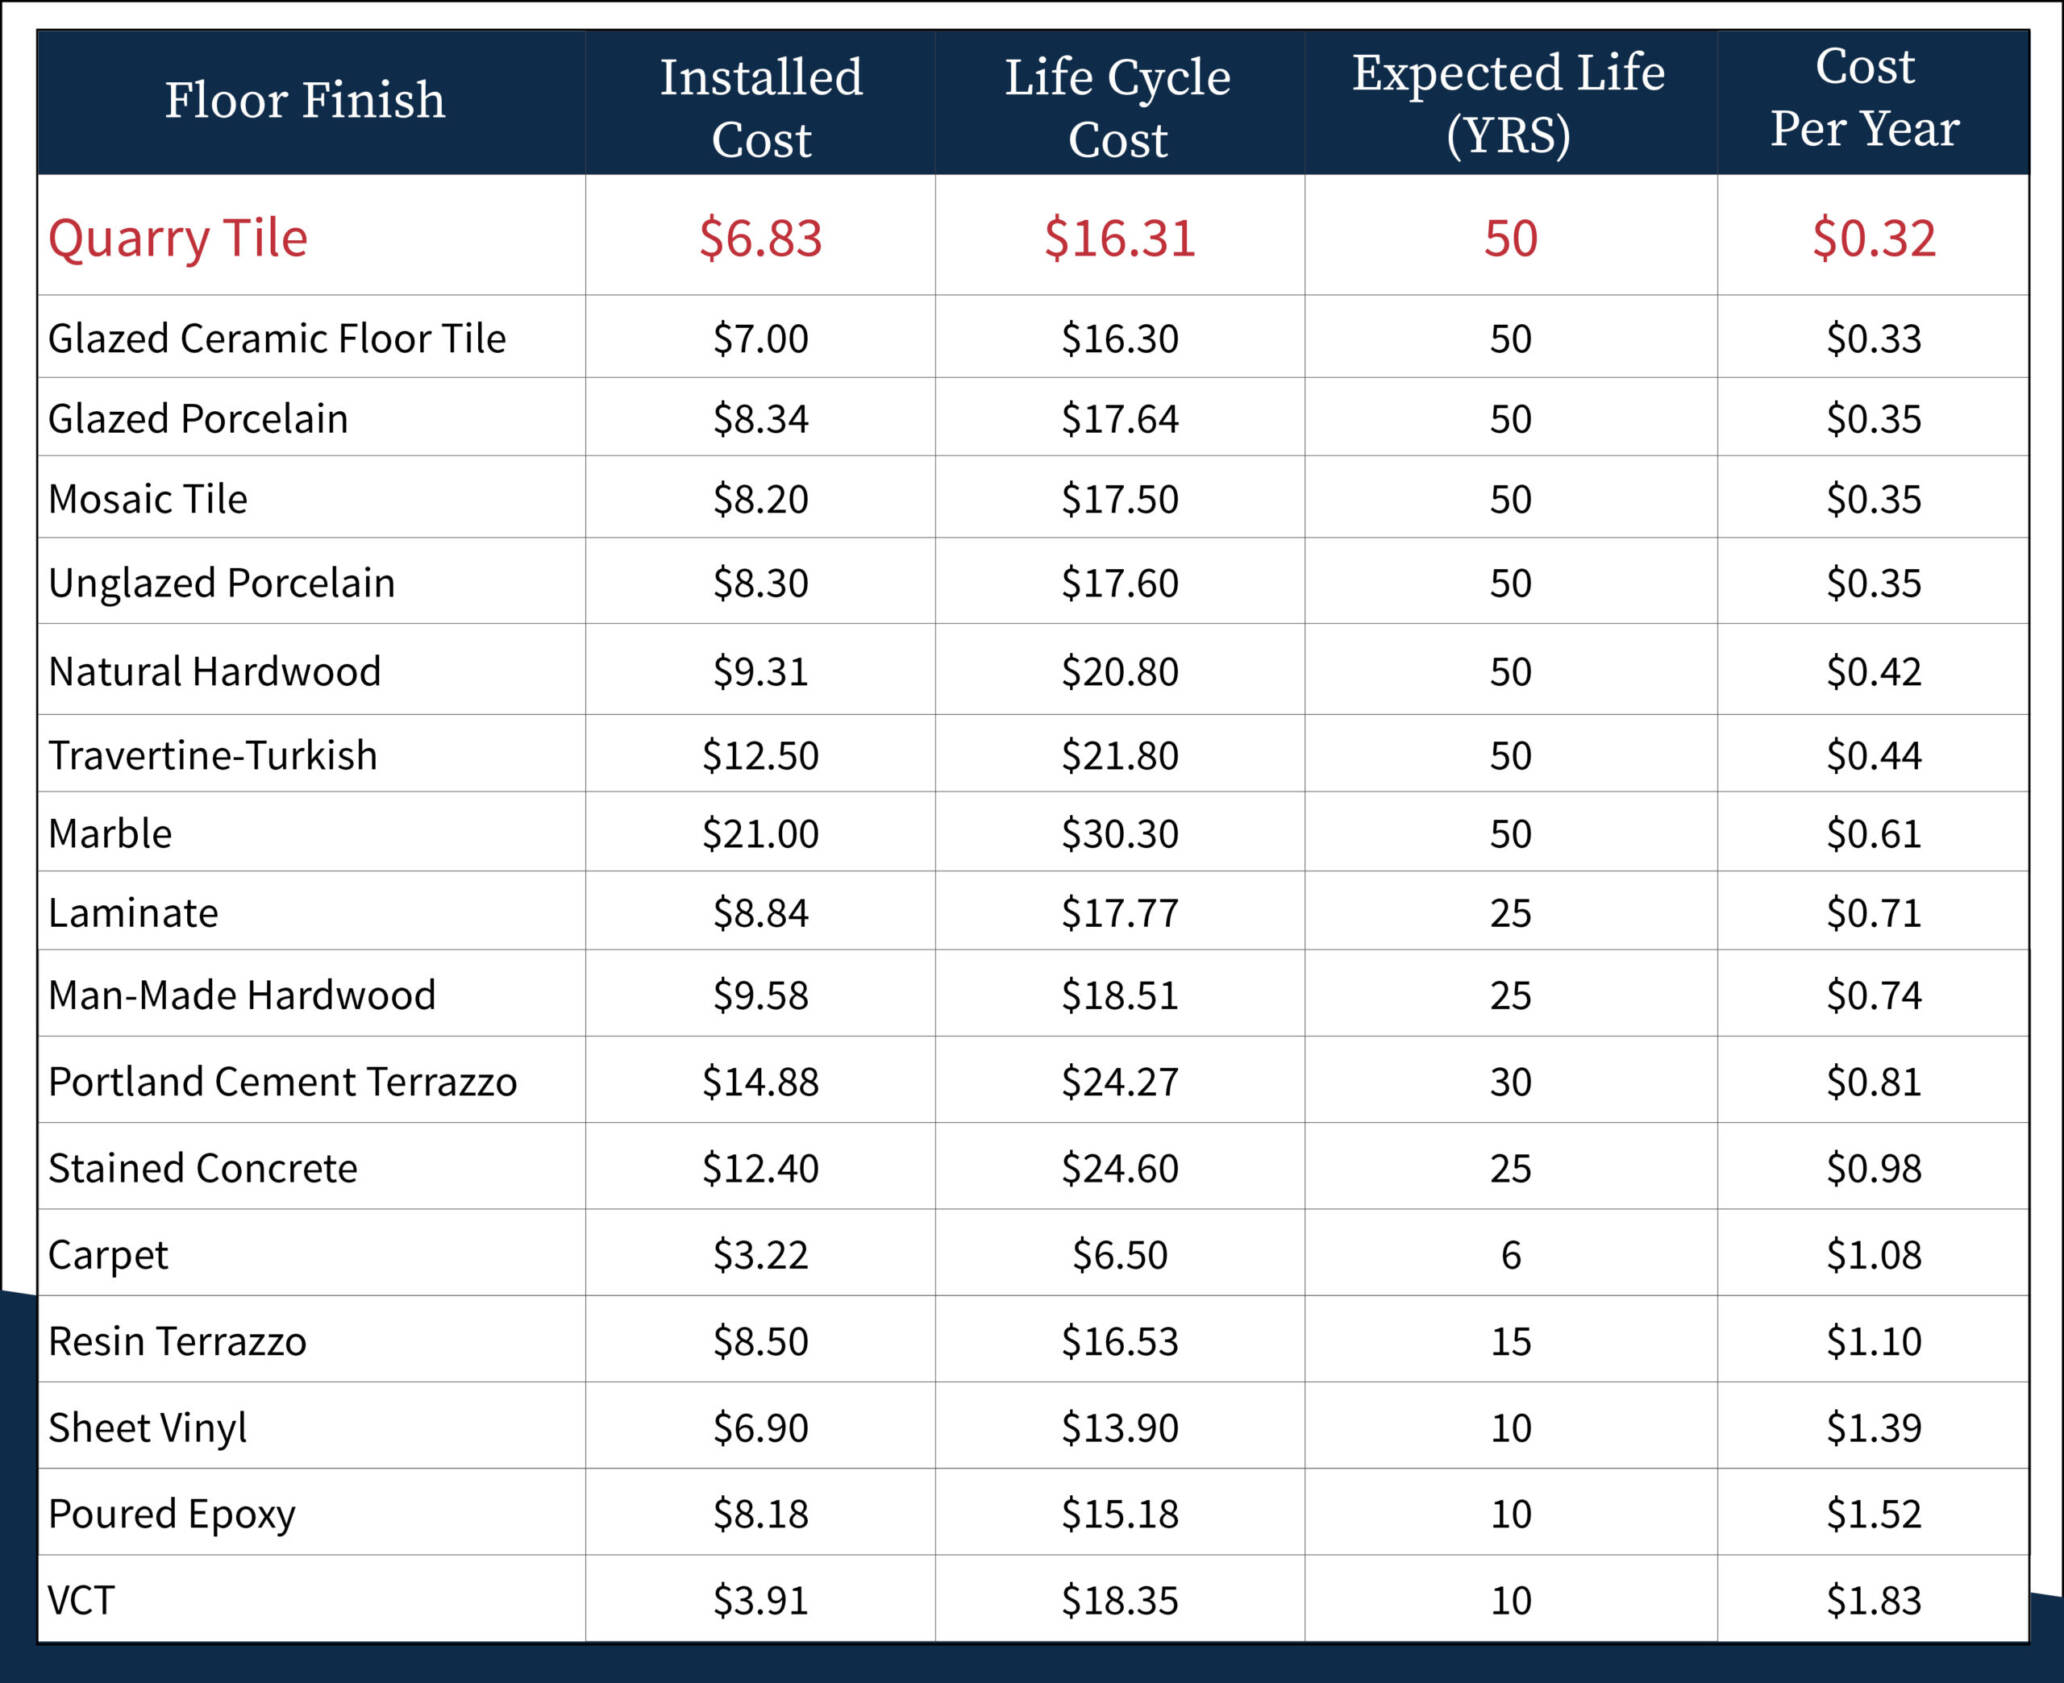The image size is (2064, 1683).
Task: Click the Laminate row label
Action: coord(133,913)
